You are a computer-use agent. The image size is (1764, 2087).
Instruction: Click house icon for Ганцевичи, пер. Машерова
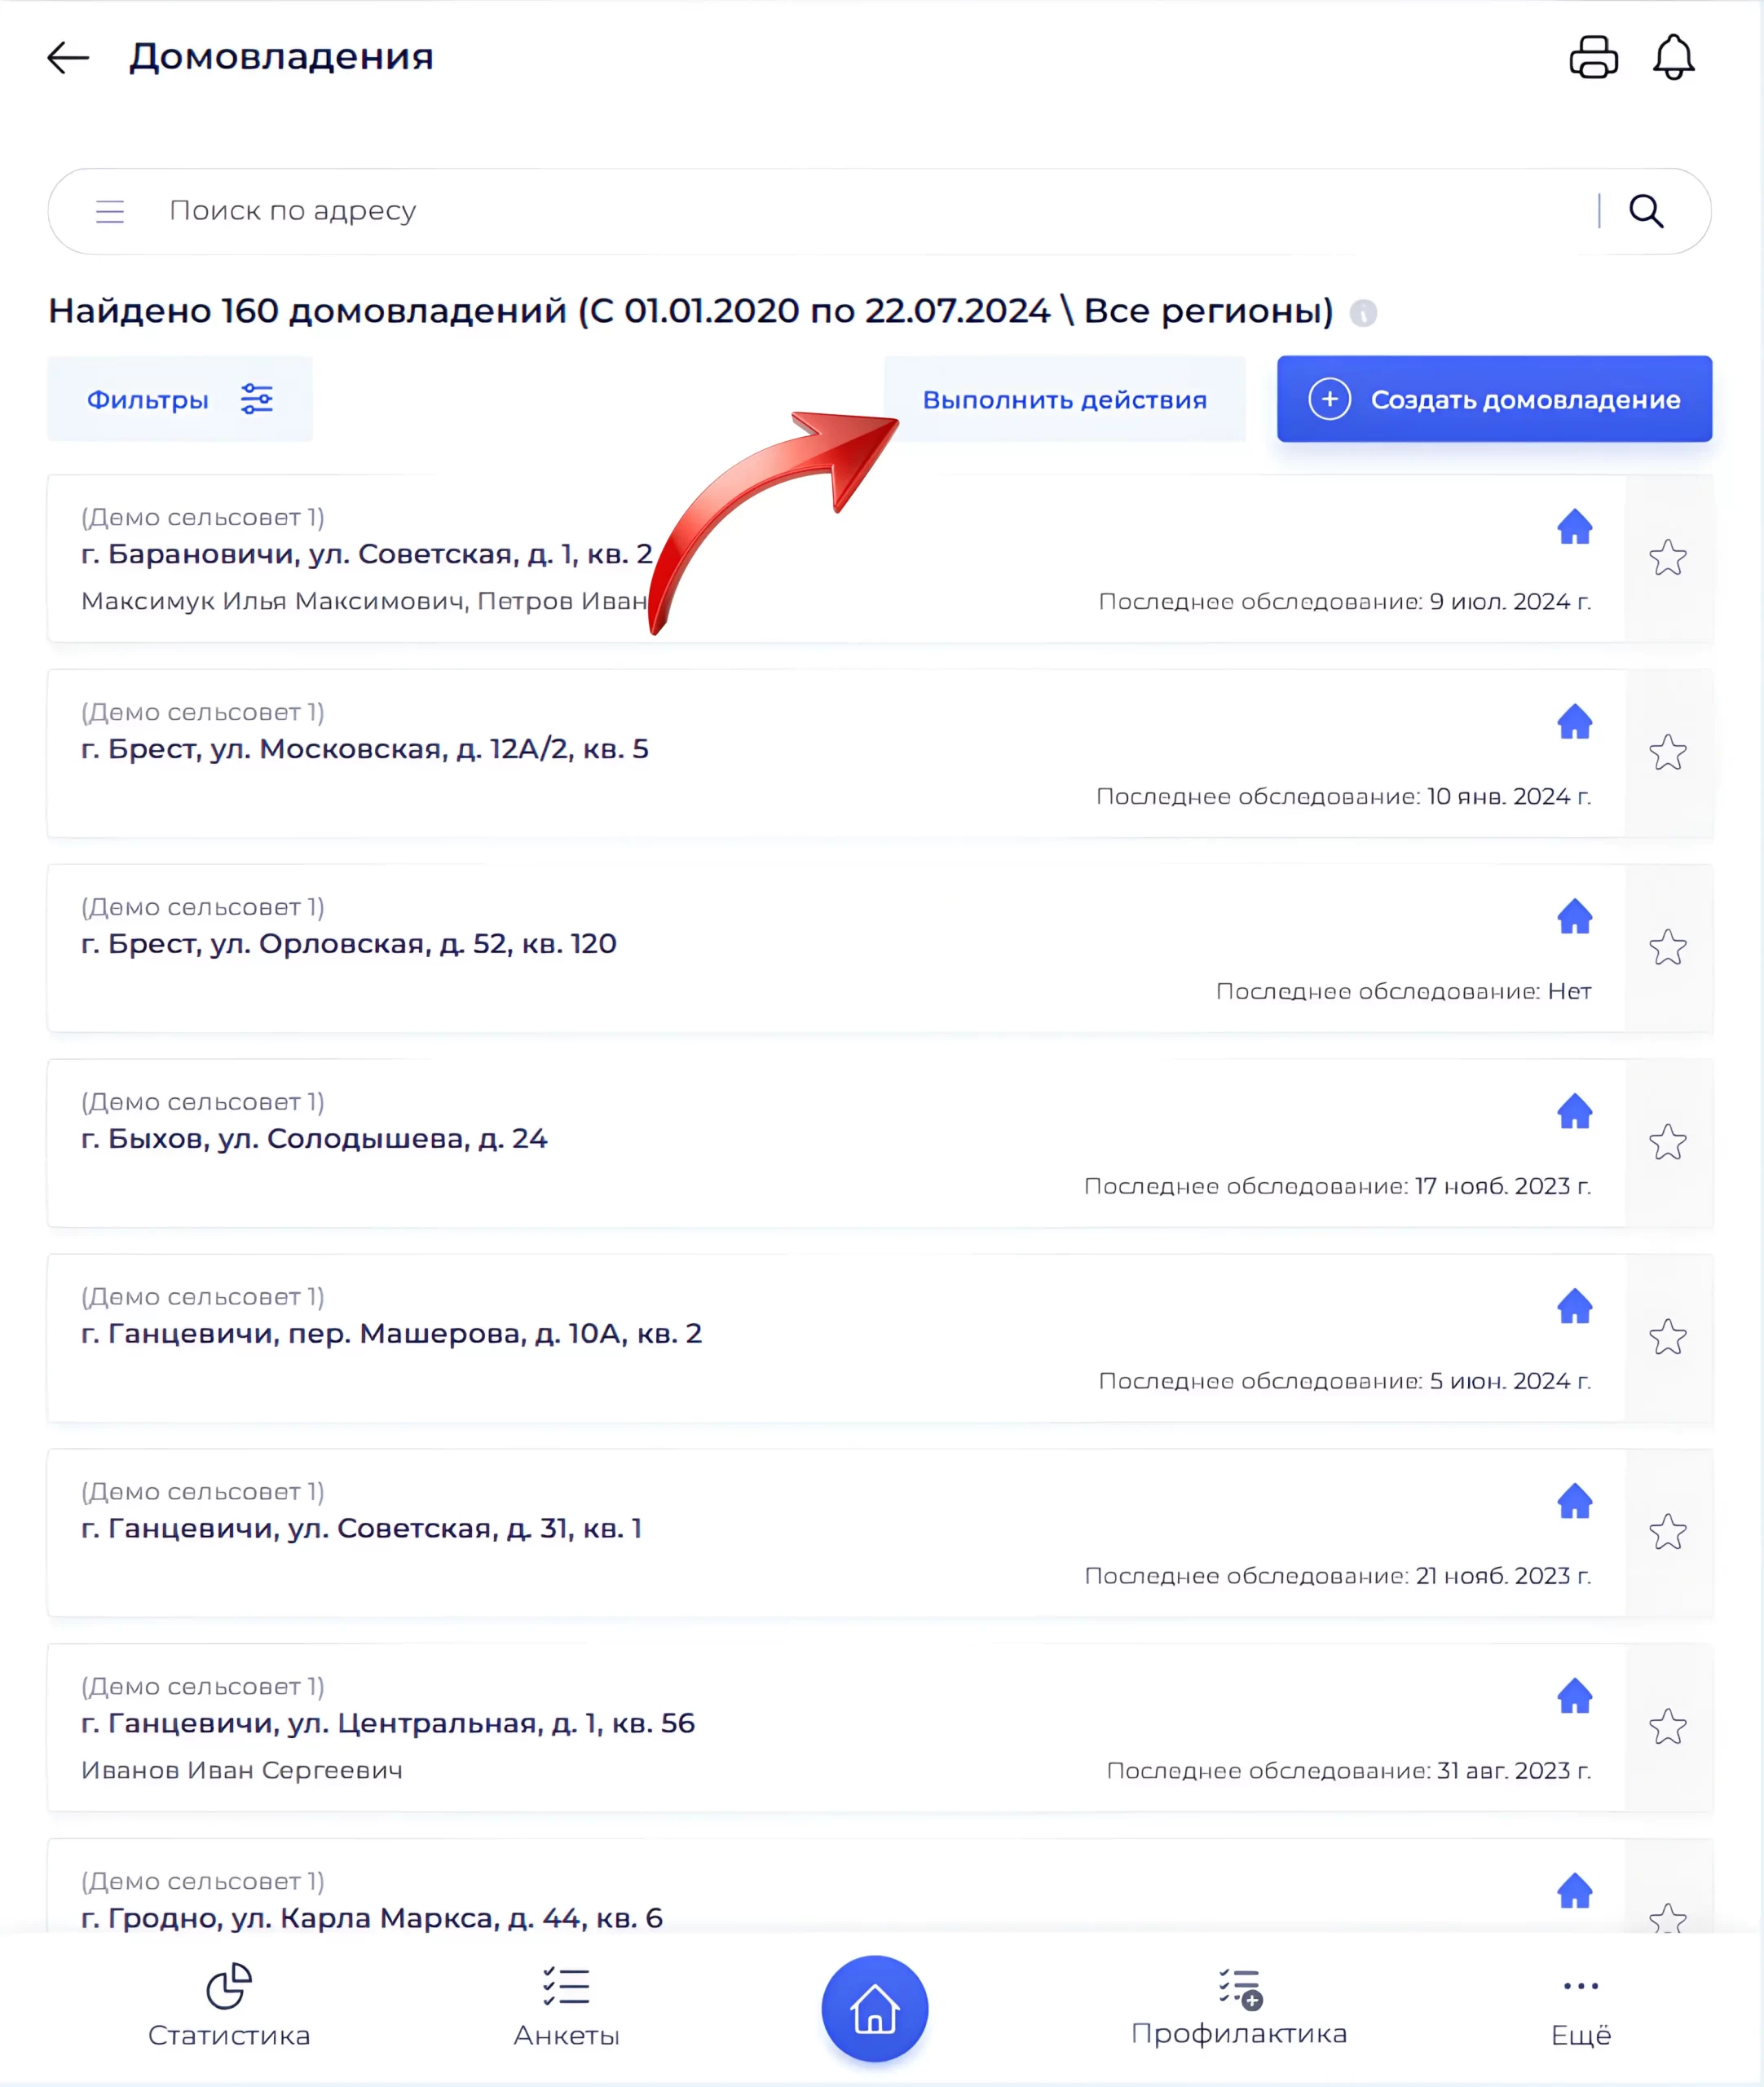coord(1575,1306)
